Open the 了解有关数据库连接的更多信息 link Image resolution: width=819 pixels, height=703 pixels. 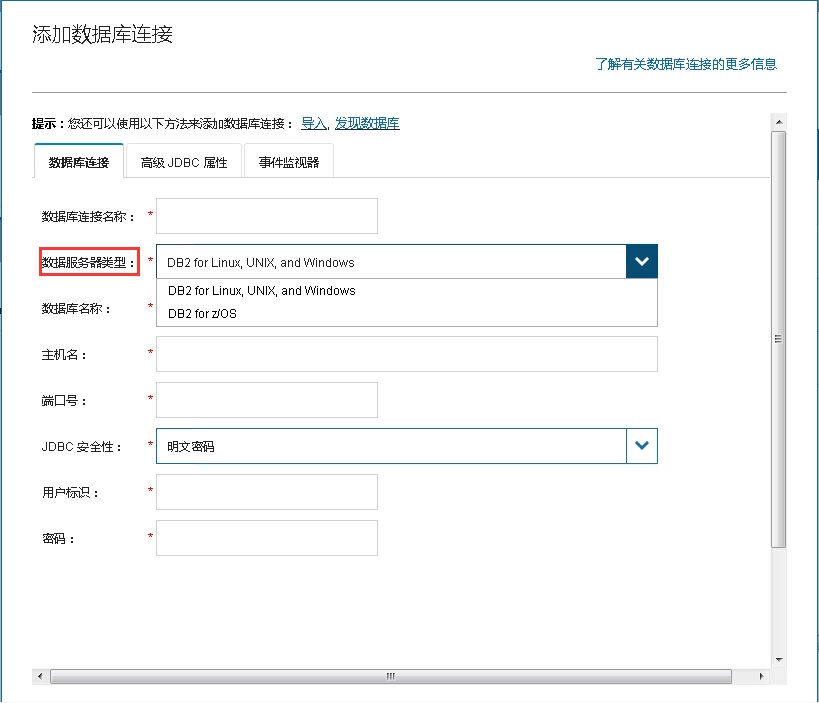click(x=686, y=62)
